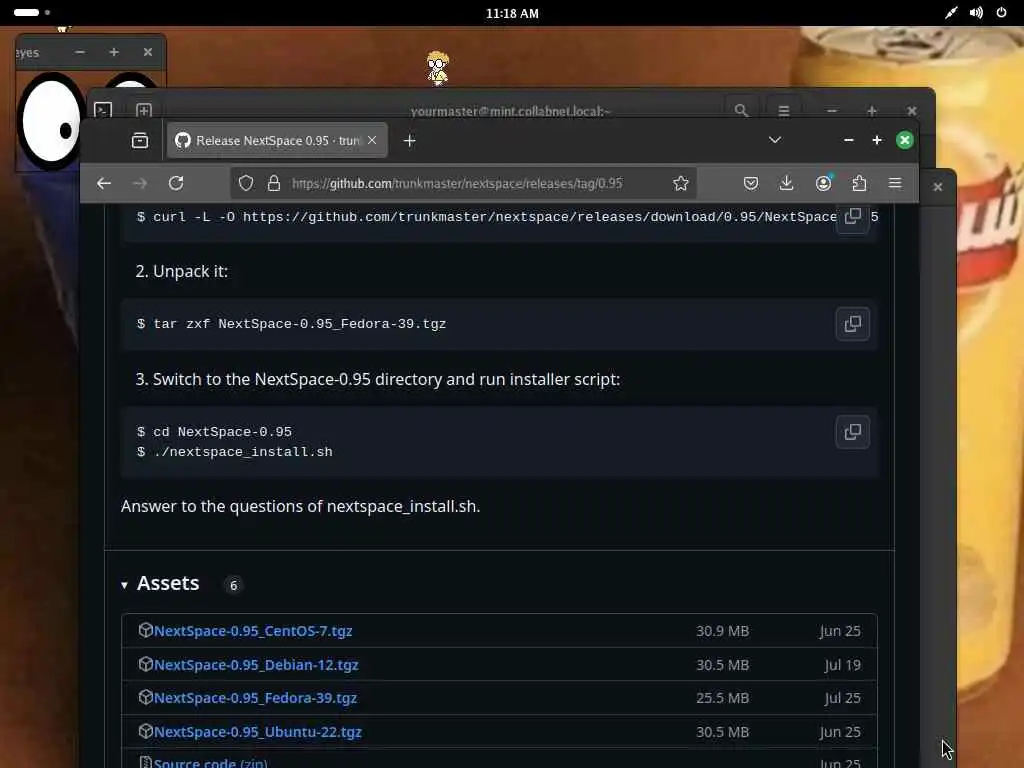Screen dimensions: 1024x768
Task: Click the clock showing 11:18 AM
Action: (512, 13)
